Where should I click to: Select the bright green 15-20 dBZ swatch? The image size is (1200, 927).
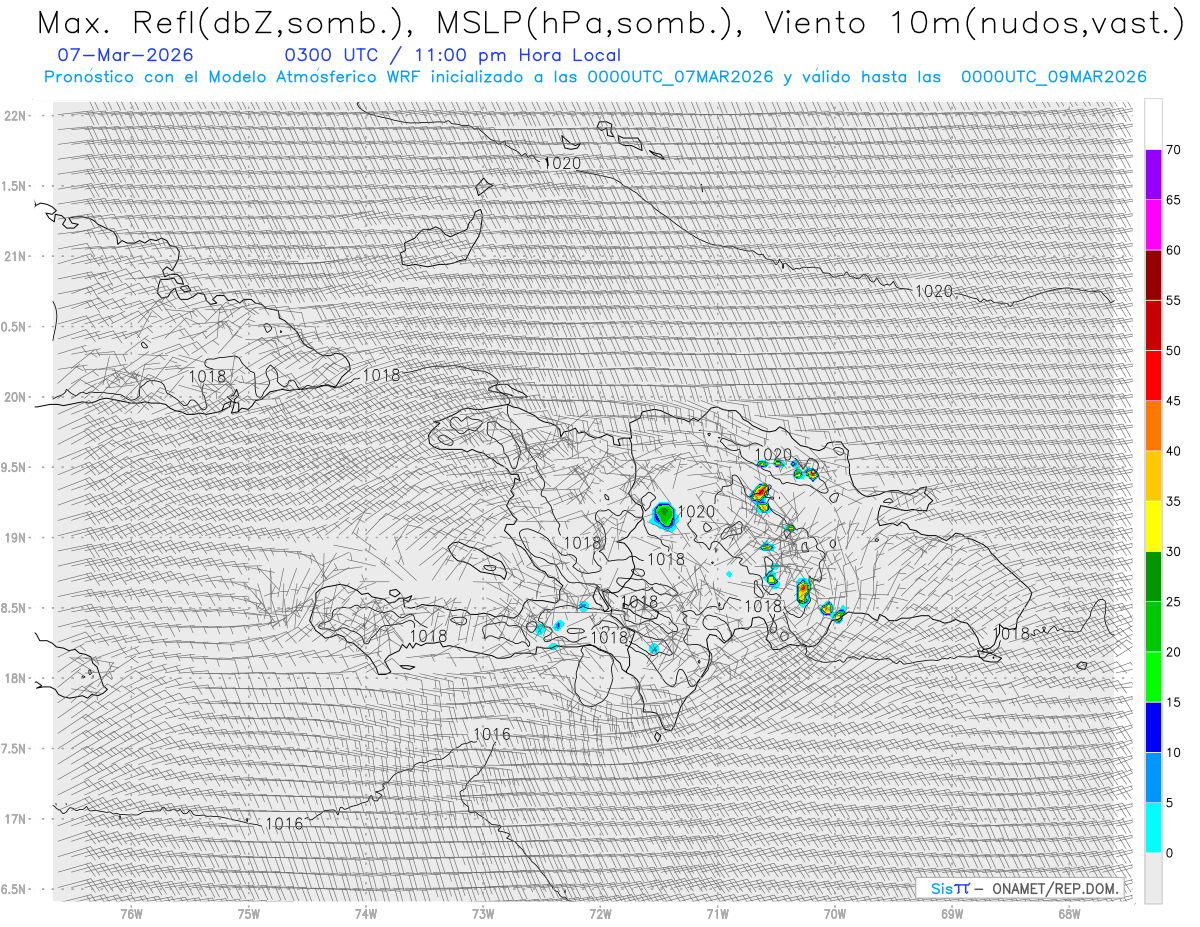tap(1153, 677)
